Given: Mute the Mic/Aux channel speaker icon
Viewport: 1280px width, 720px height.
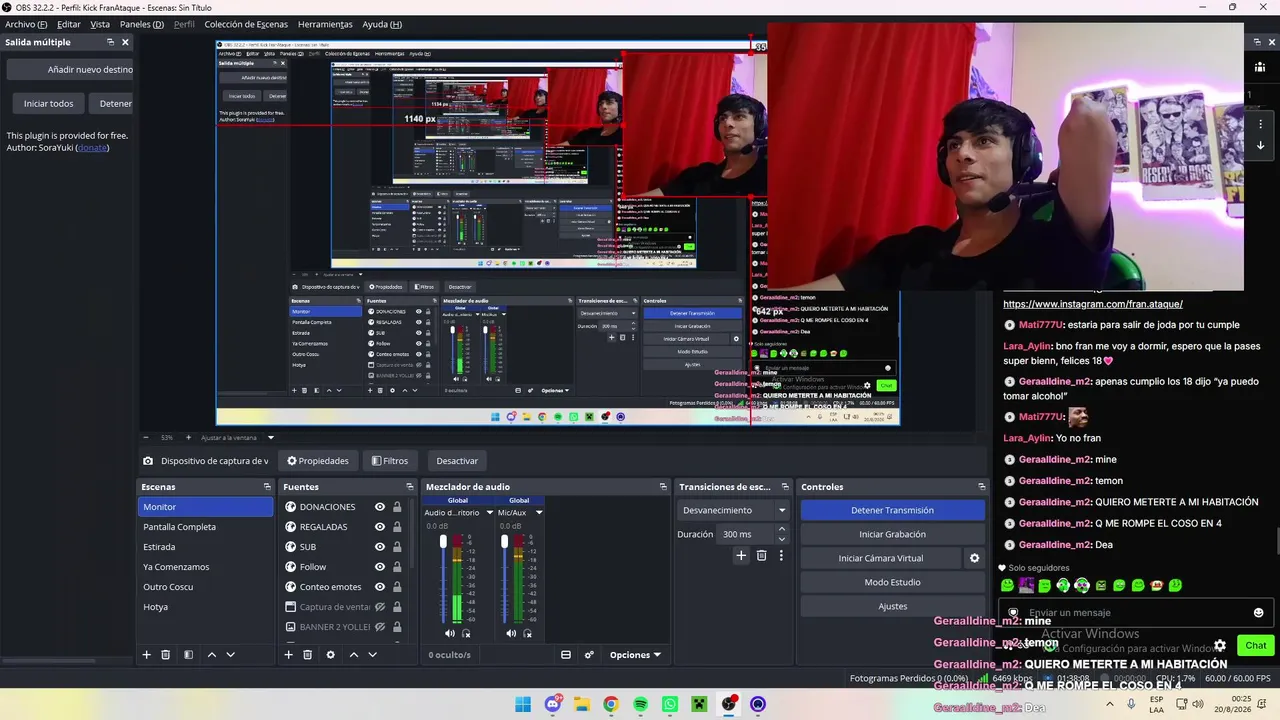Looking at the screenshot, I should click(x=511, y=633).
